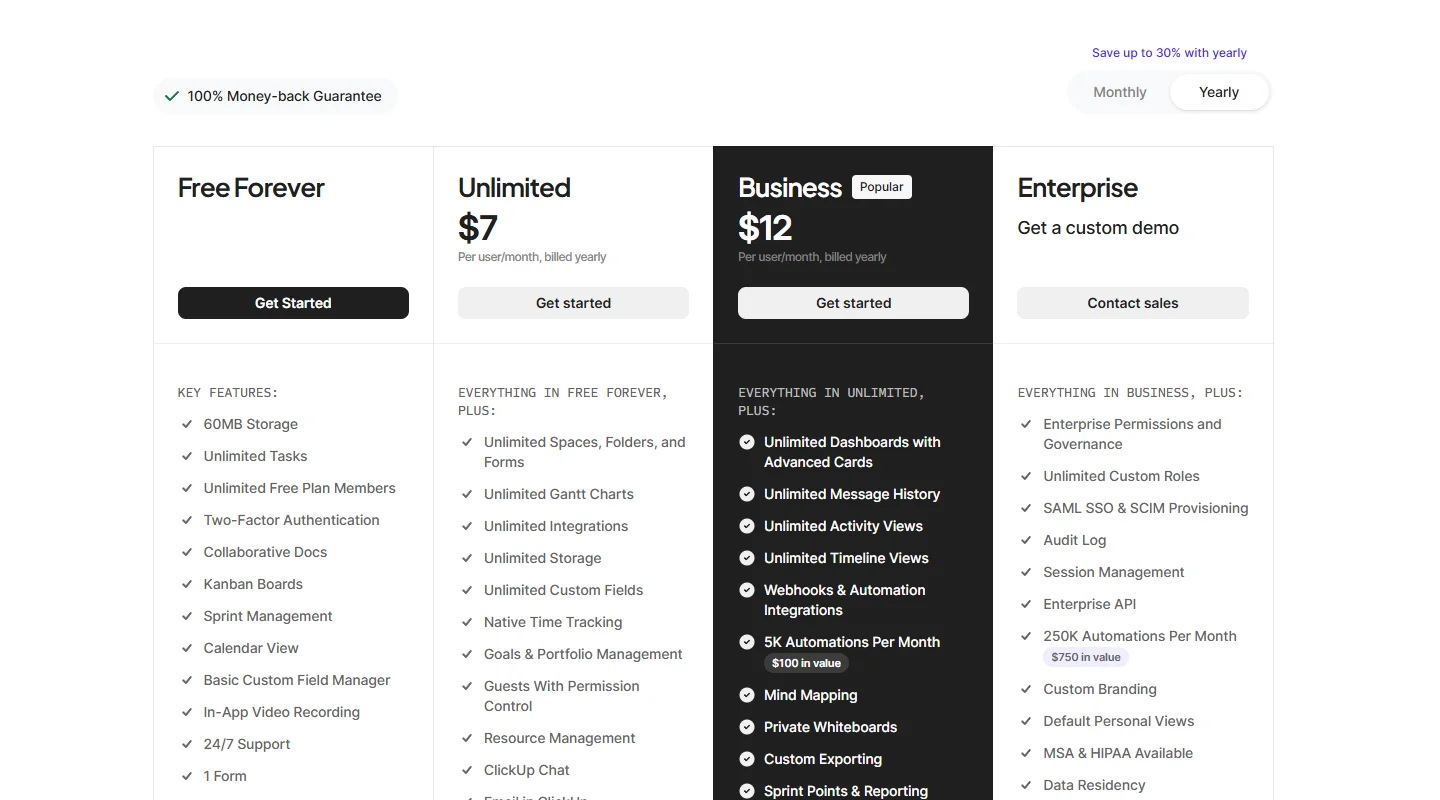Click 'Get a custom demo' text

click(x=1098, y=228)
